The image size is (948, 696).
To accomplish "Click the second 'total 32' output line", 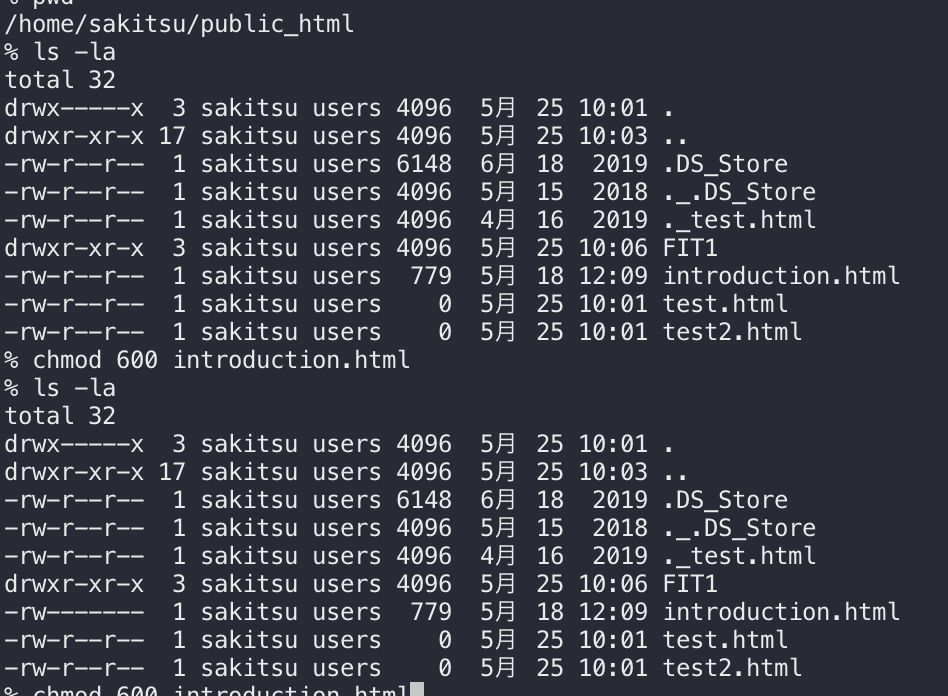I will (60, 415).
